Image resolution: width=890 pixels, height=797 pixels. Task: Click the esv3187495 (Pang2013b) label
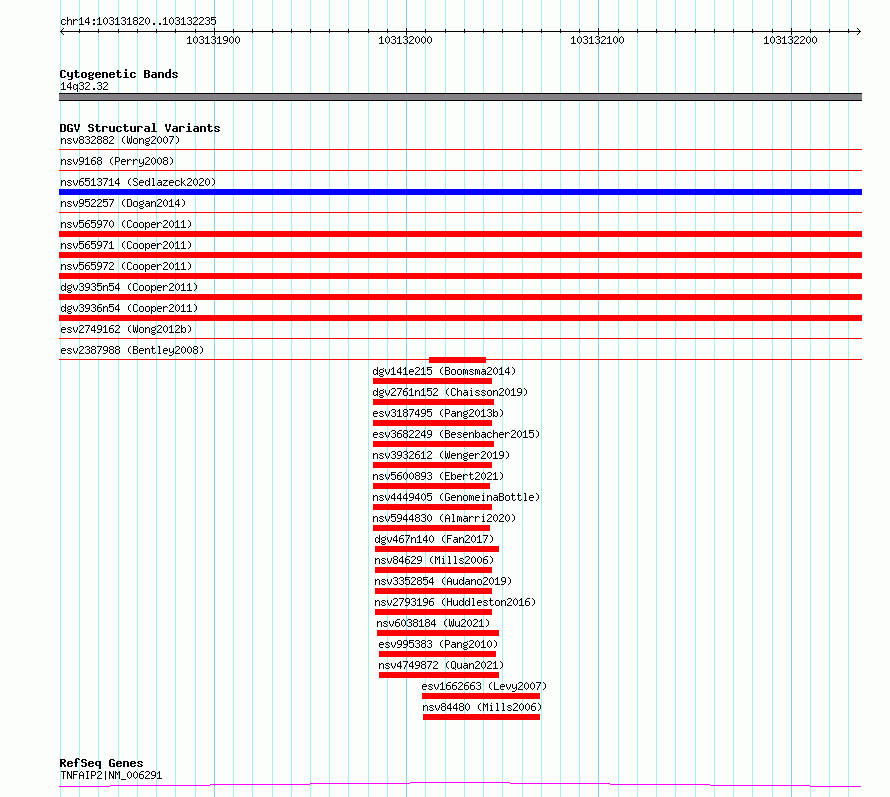(x=438, y=413)
